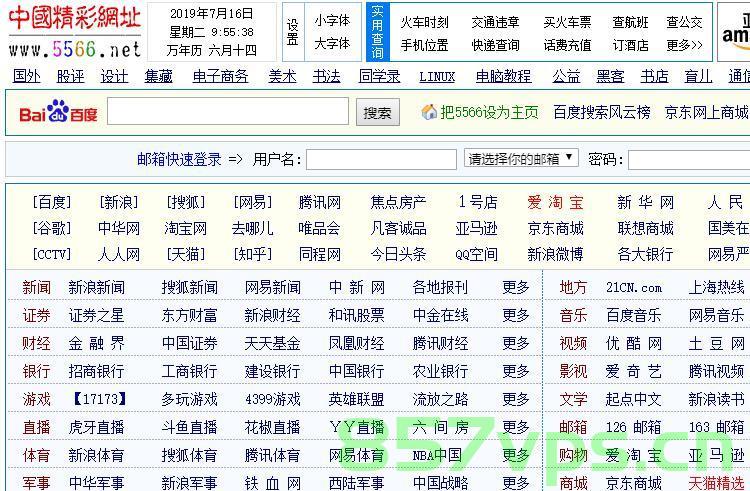Open the 请选择你的邮箱 mailbox dropdown
The height and width of the screenshot is (491, 750).
(521, 158)
